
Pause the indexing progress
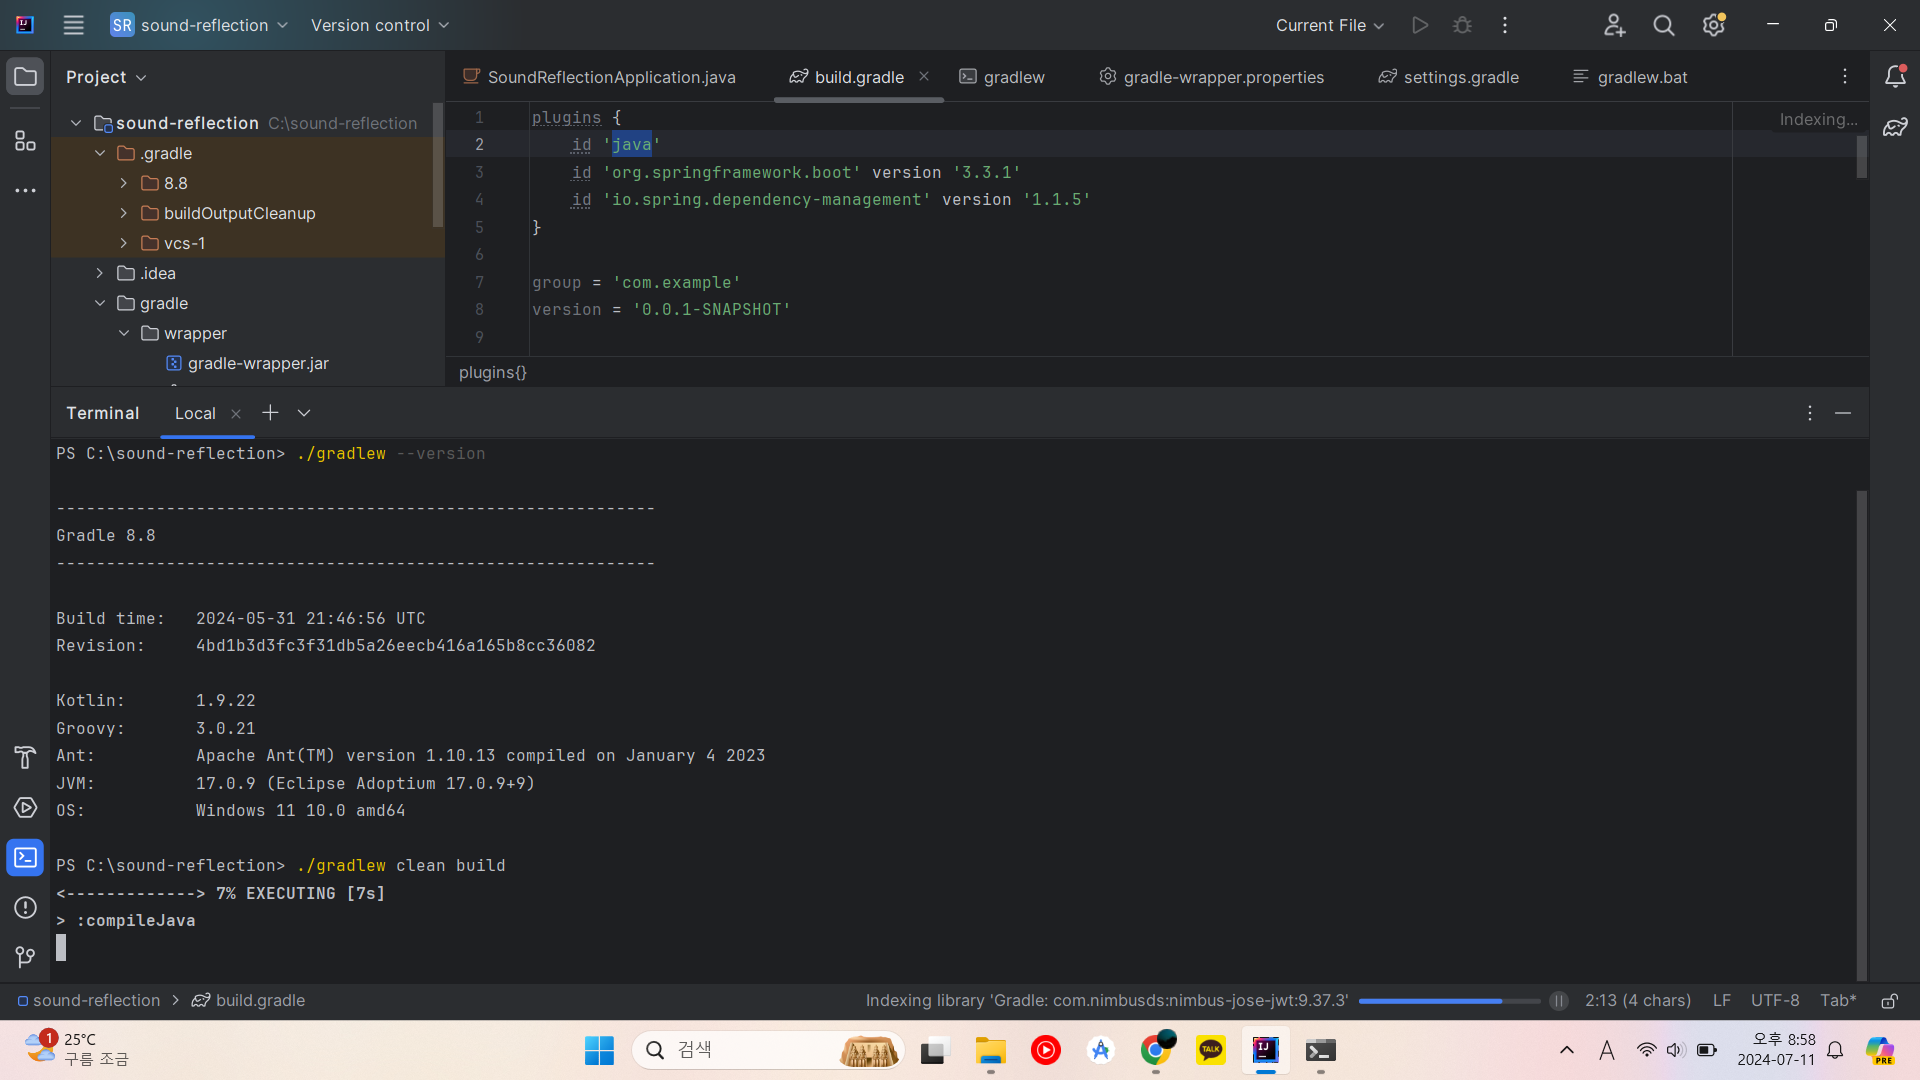tap(1558, 1001)
